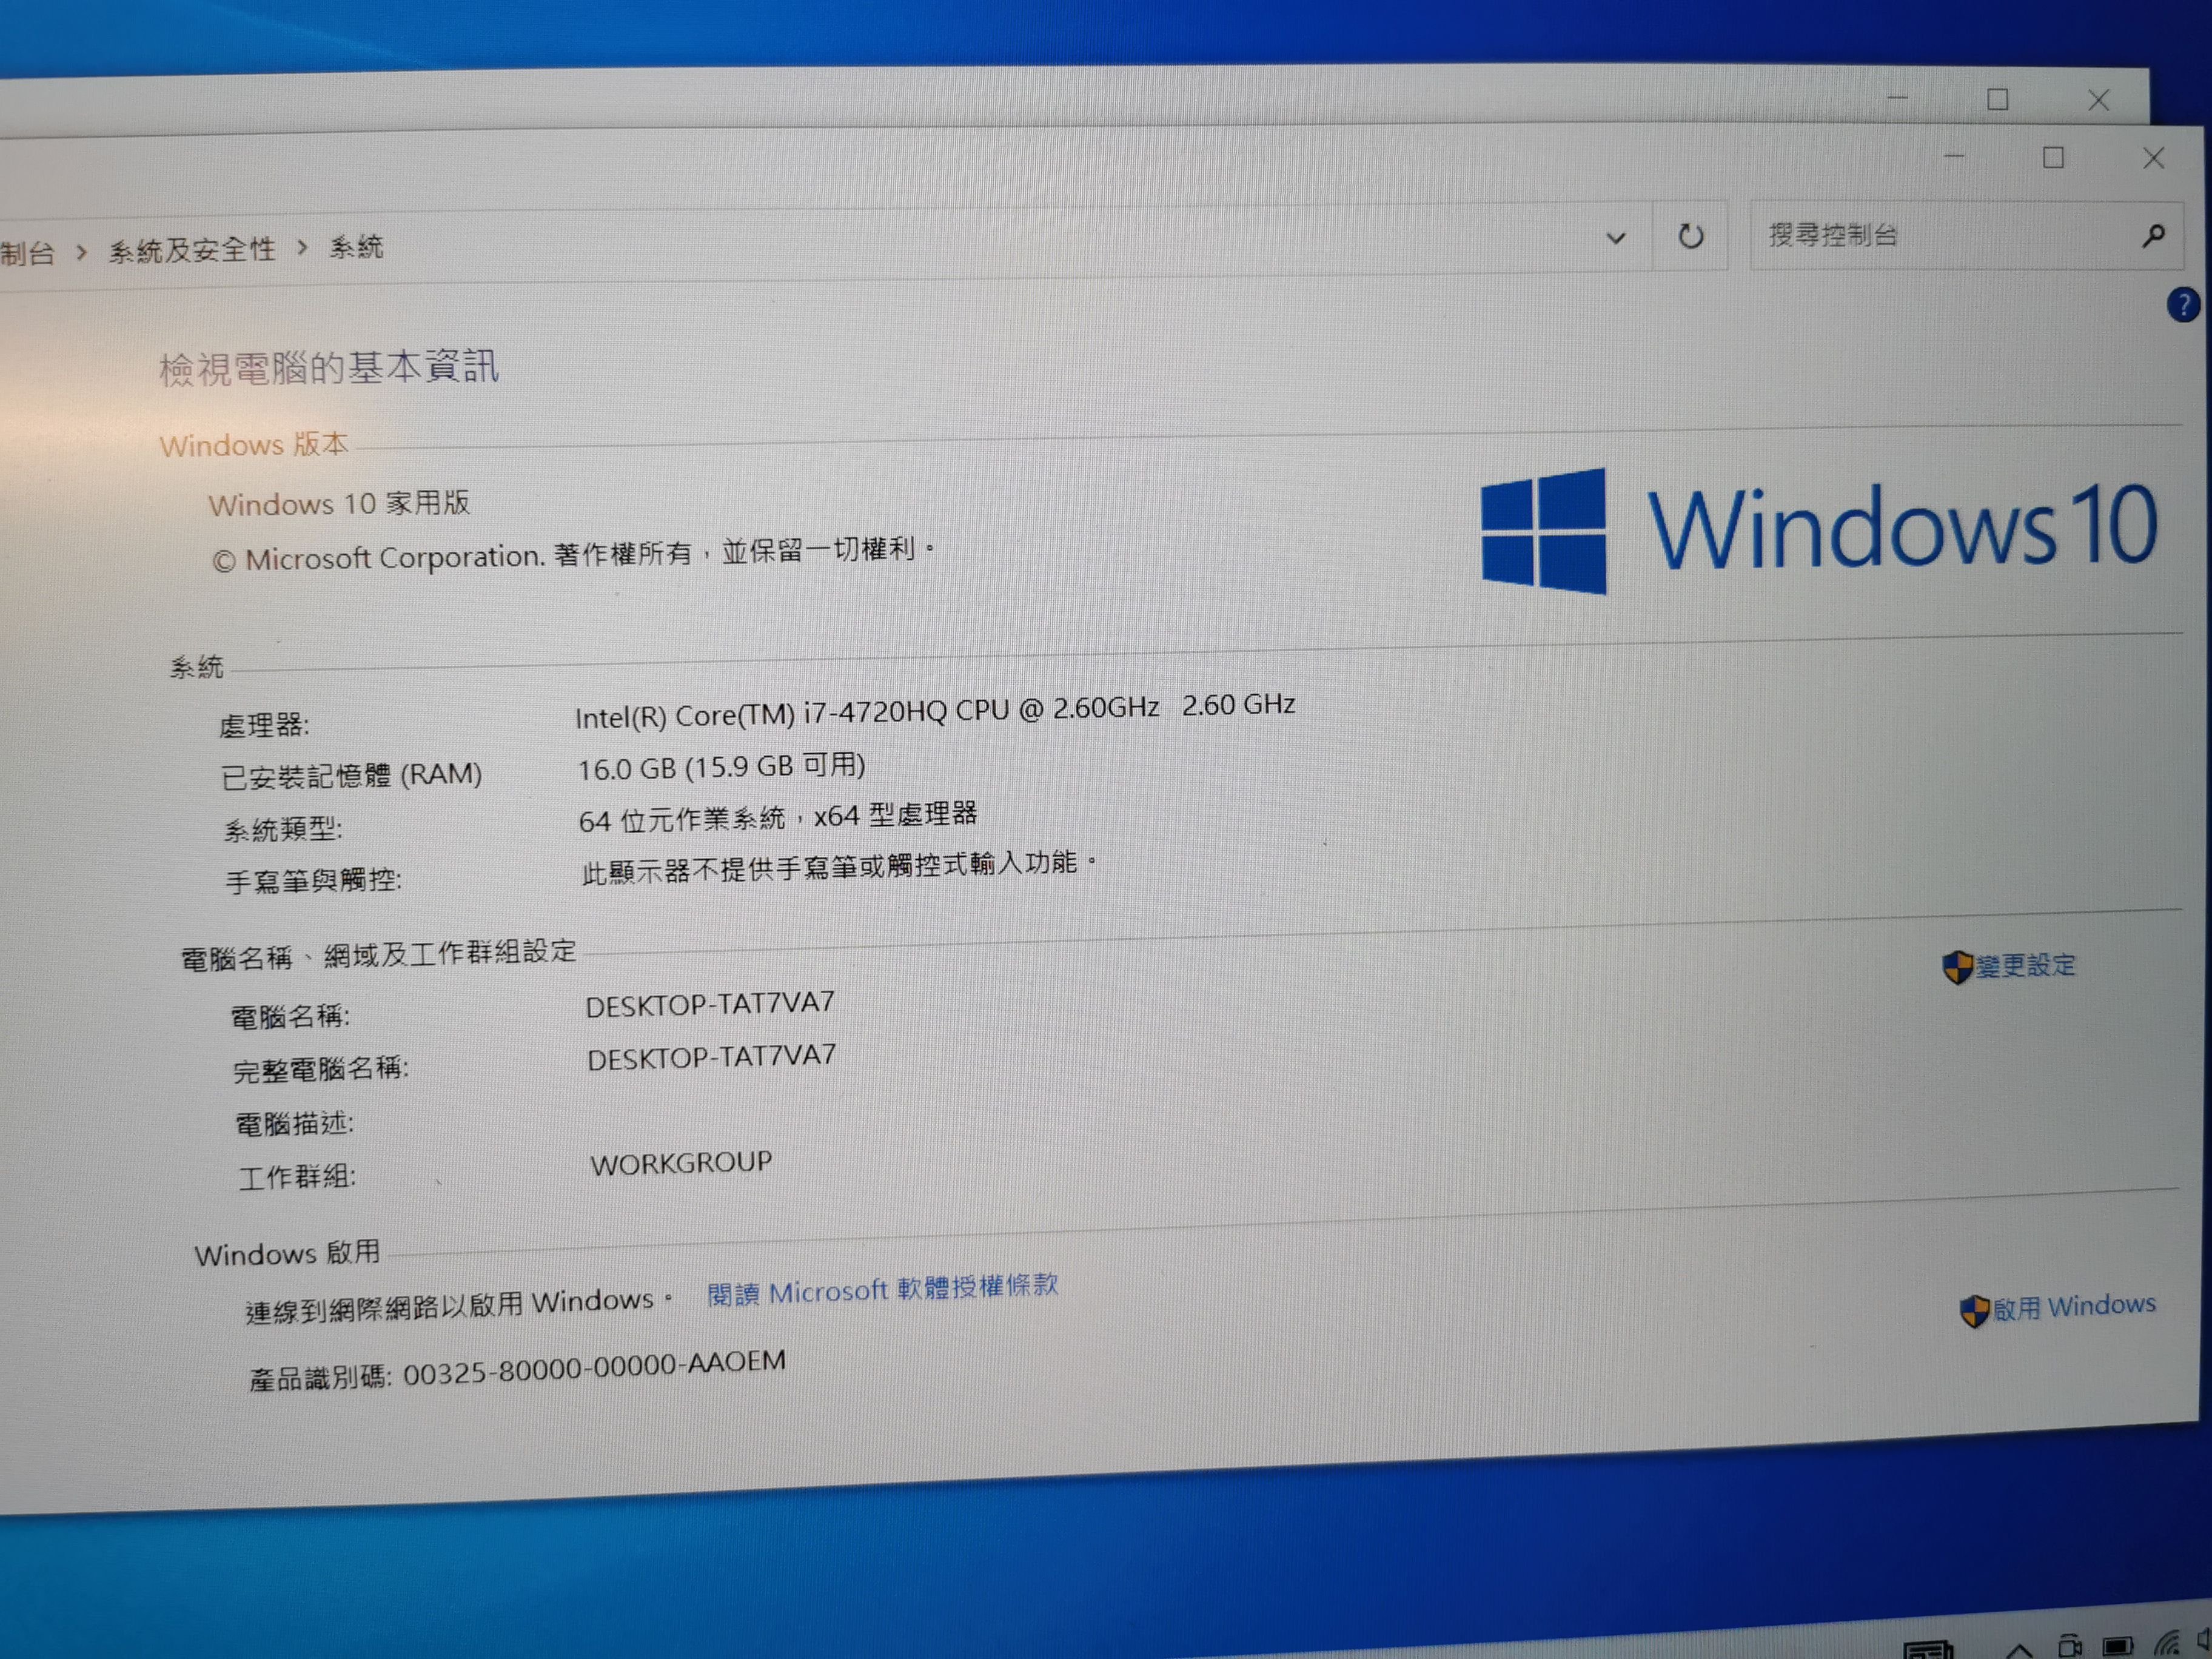Click the Windows 版本 section heading

click(253, 444)
